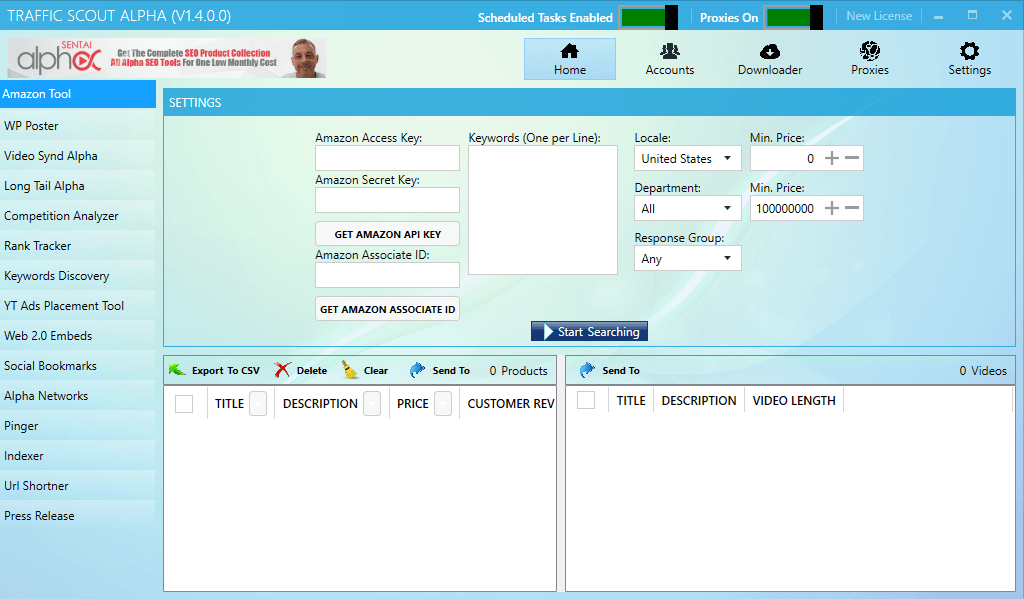1024x599 pixels.
Task: Send products to another tool
Action: click(x=439, y=370)
